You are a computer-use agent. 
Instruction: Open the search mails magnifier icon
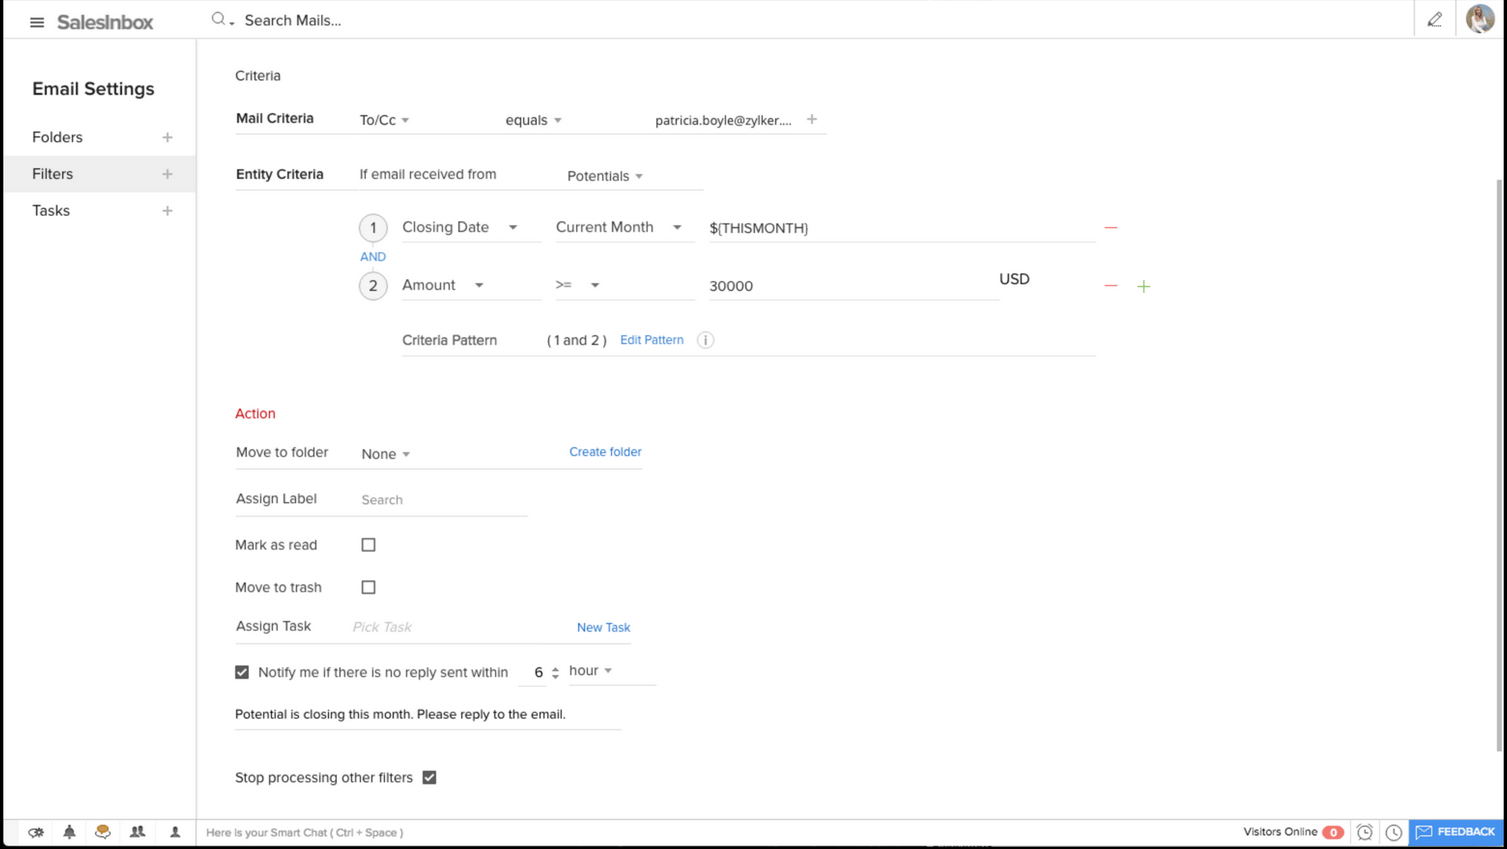point(218,18)
